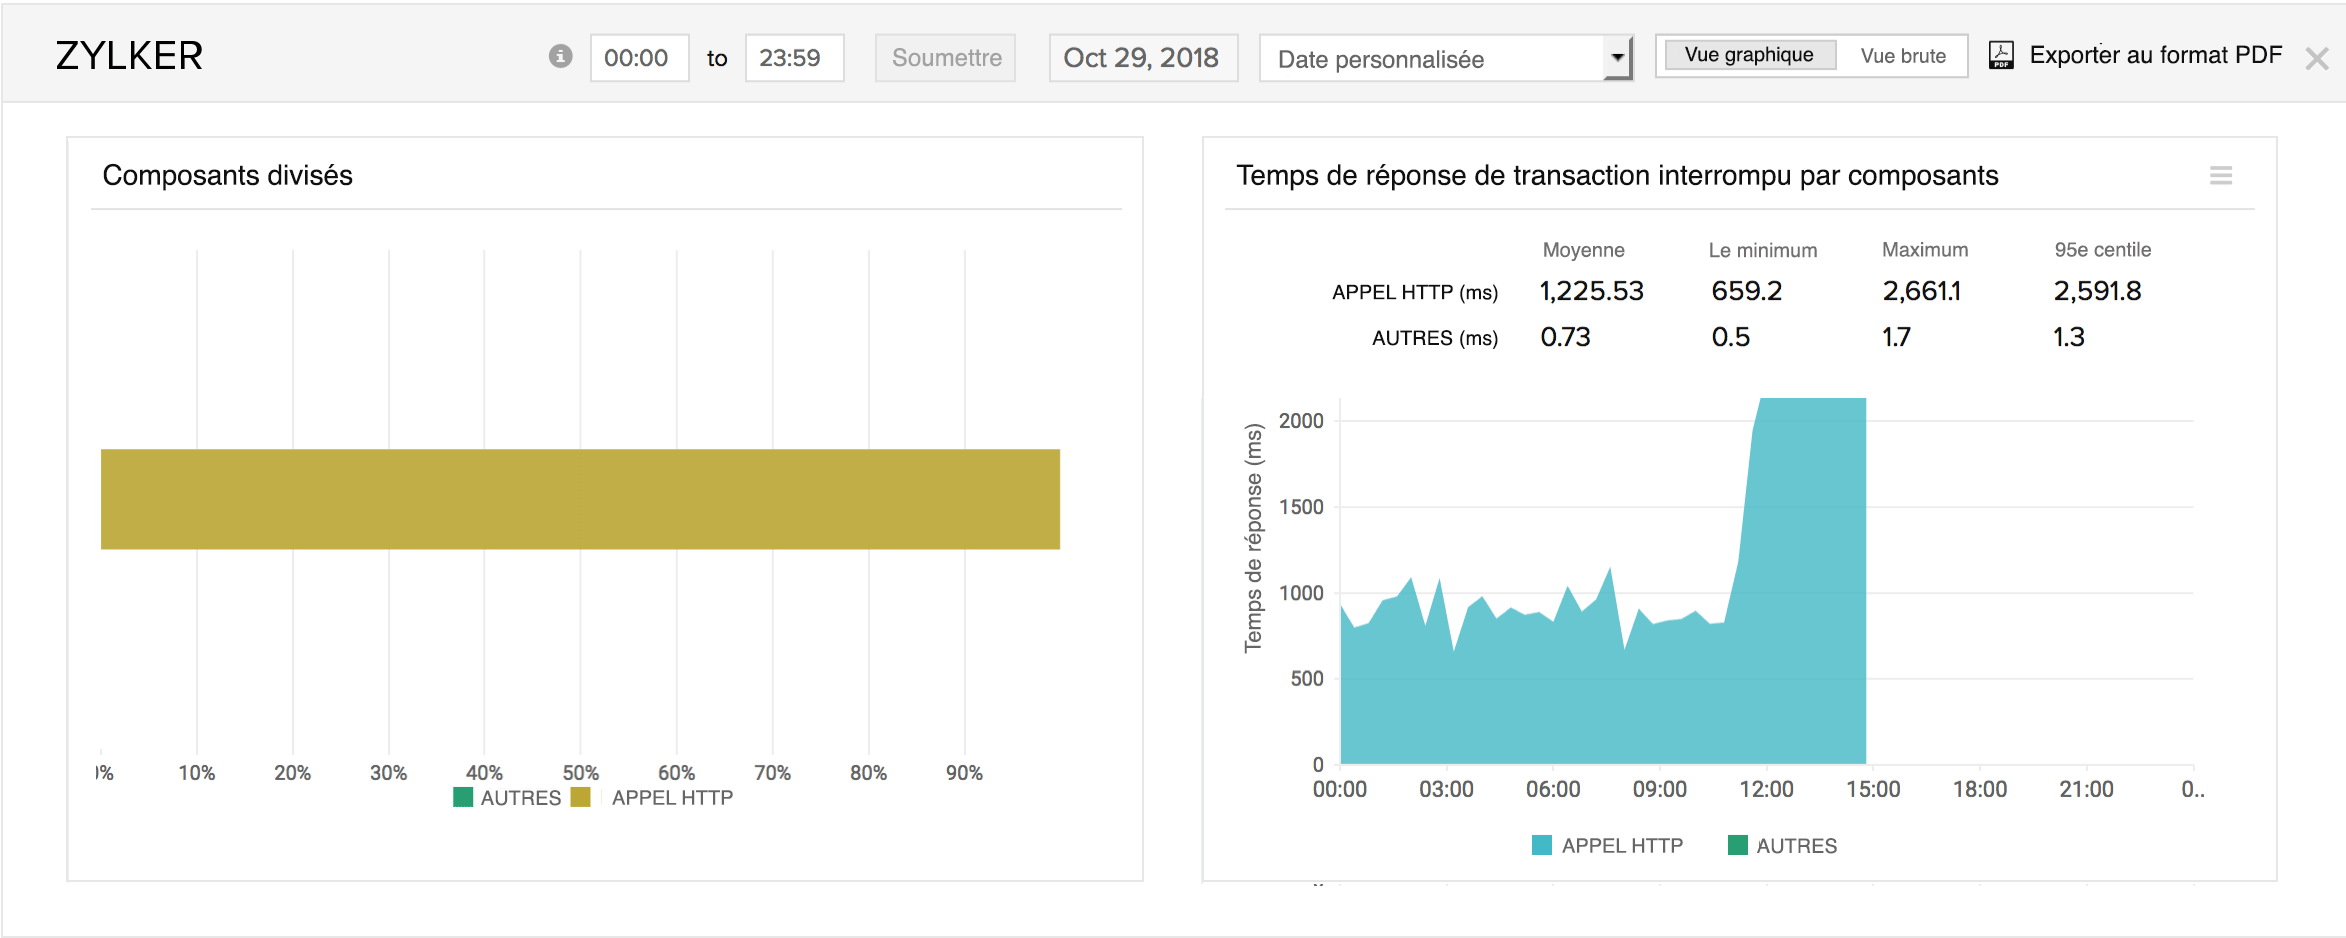Select the Composants divisés panel title
Image resolution: width=2346 pixels, height=938 pixels.
[x=228, y=175]
